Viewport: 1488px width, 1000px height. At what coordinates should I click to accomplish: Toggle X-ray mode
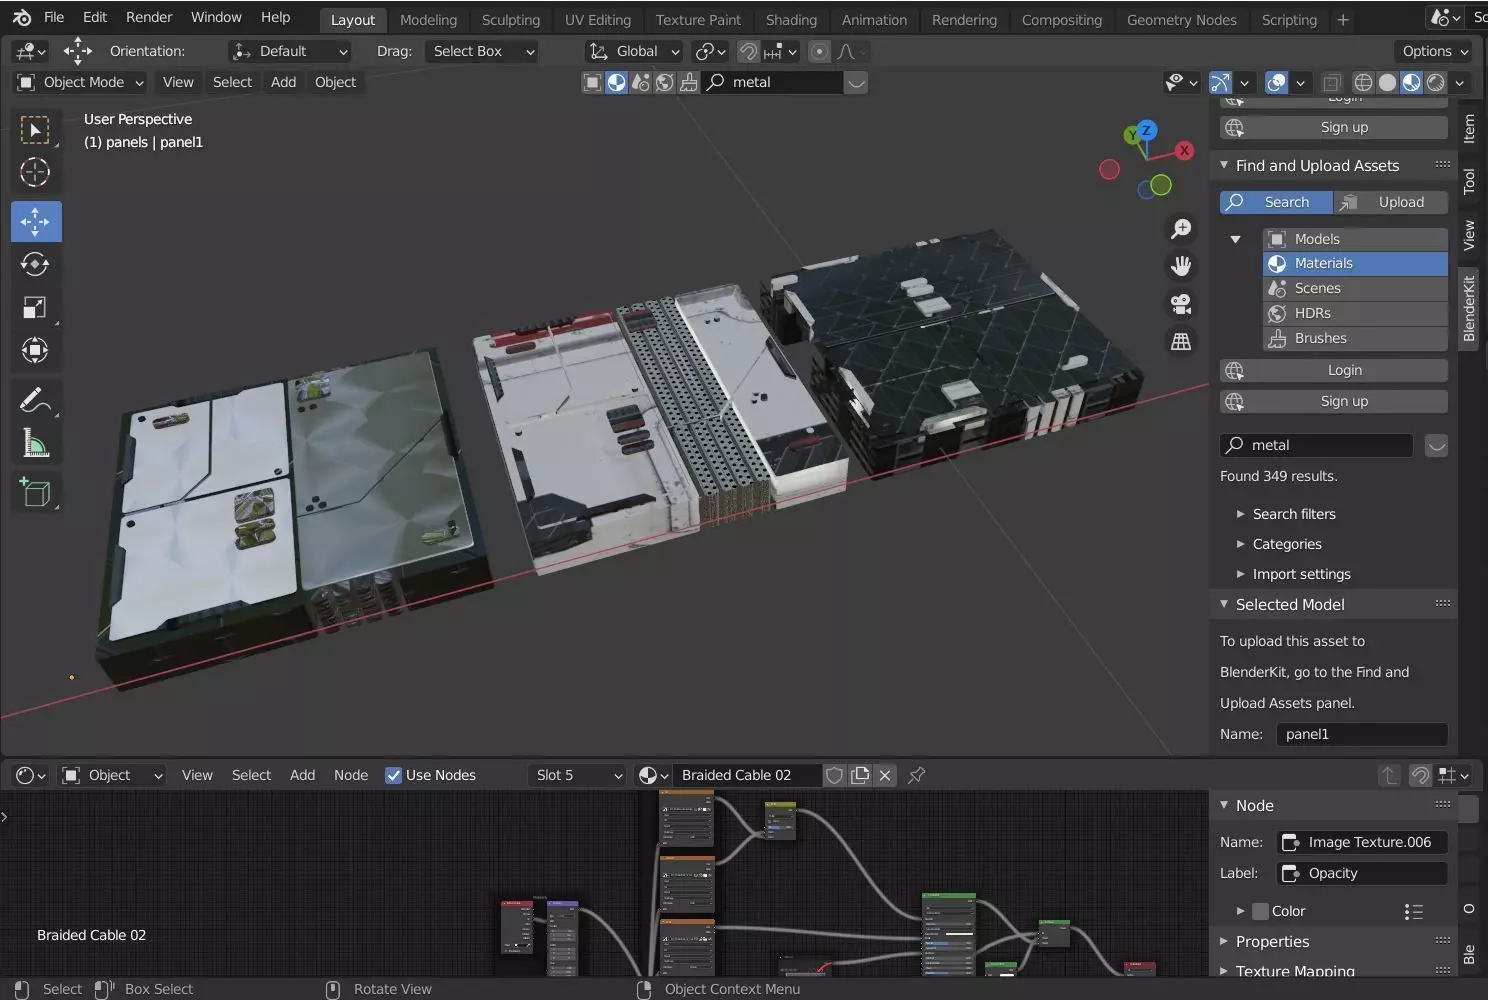coord(1332,82)
